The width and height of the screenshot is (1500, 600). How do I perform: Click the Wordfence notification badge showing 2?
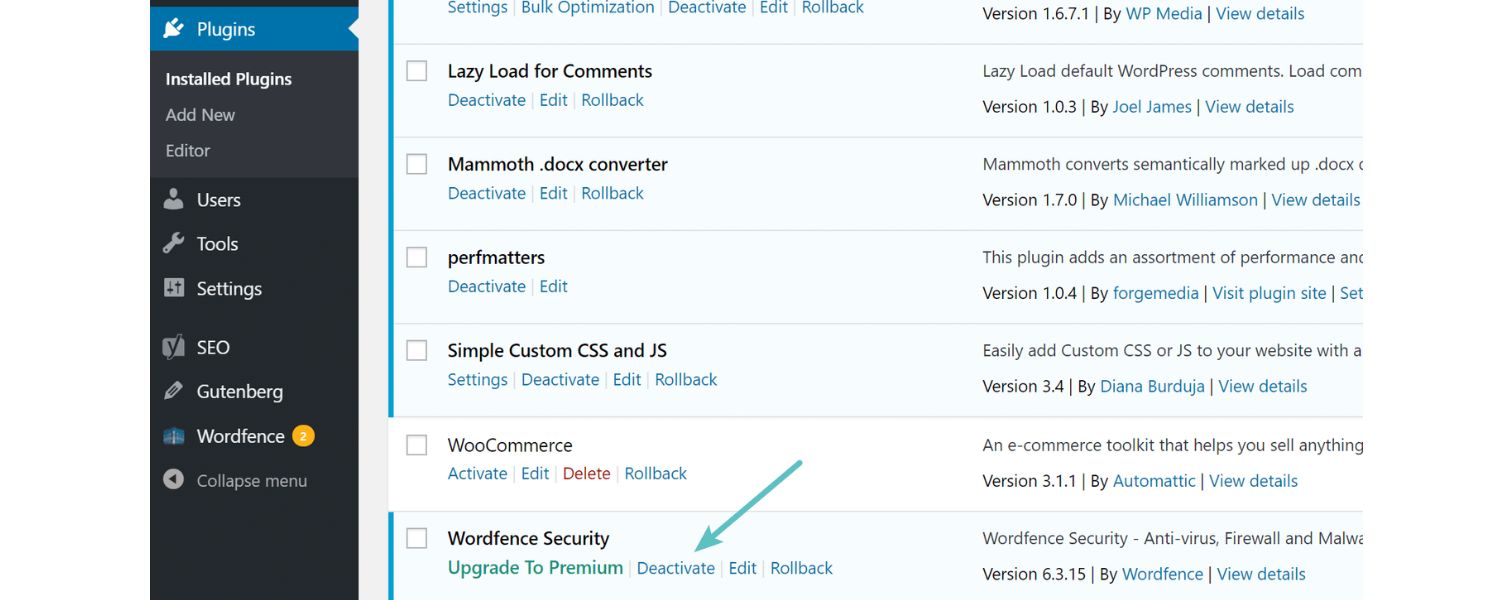click(x=305, y=436)
